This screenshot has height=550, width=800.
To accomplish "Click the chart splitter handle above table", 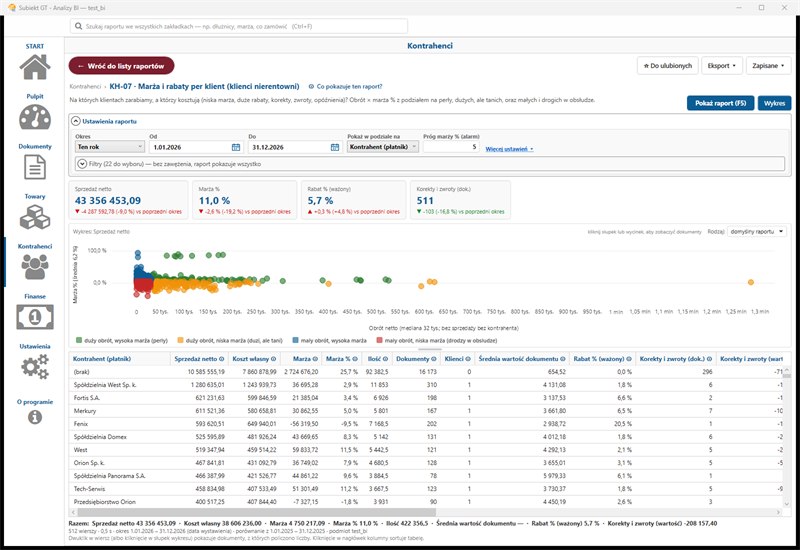I will tap(430, 349).
